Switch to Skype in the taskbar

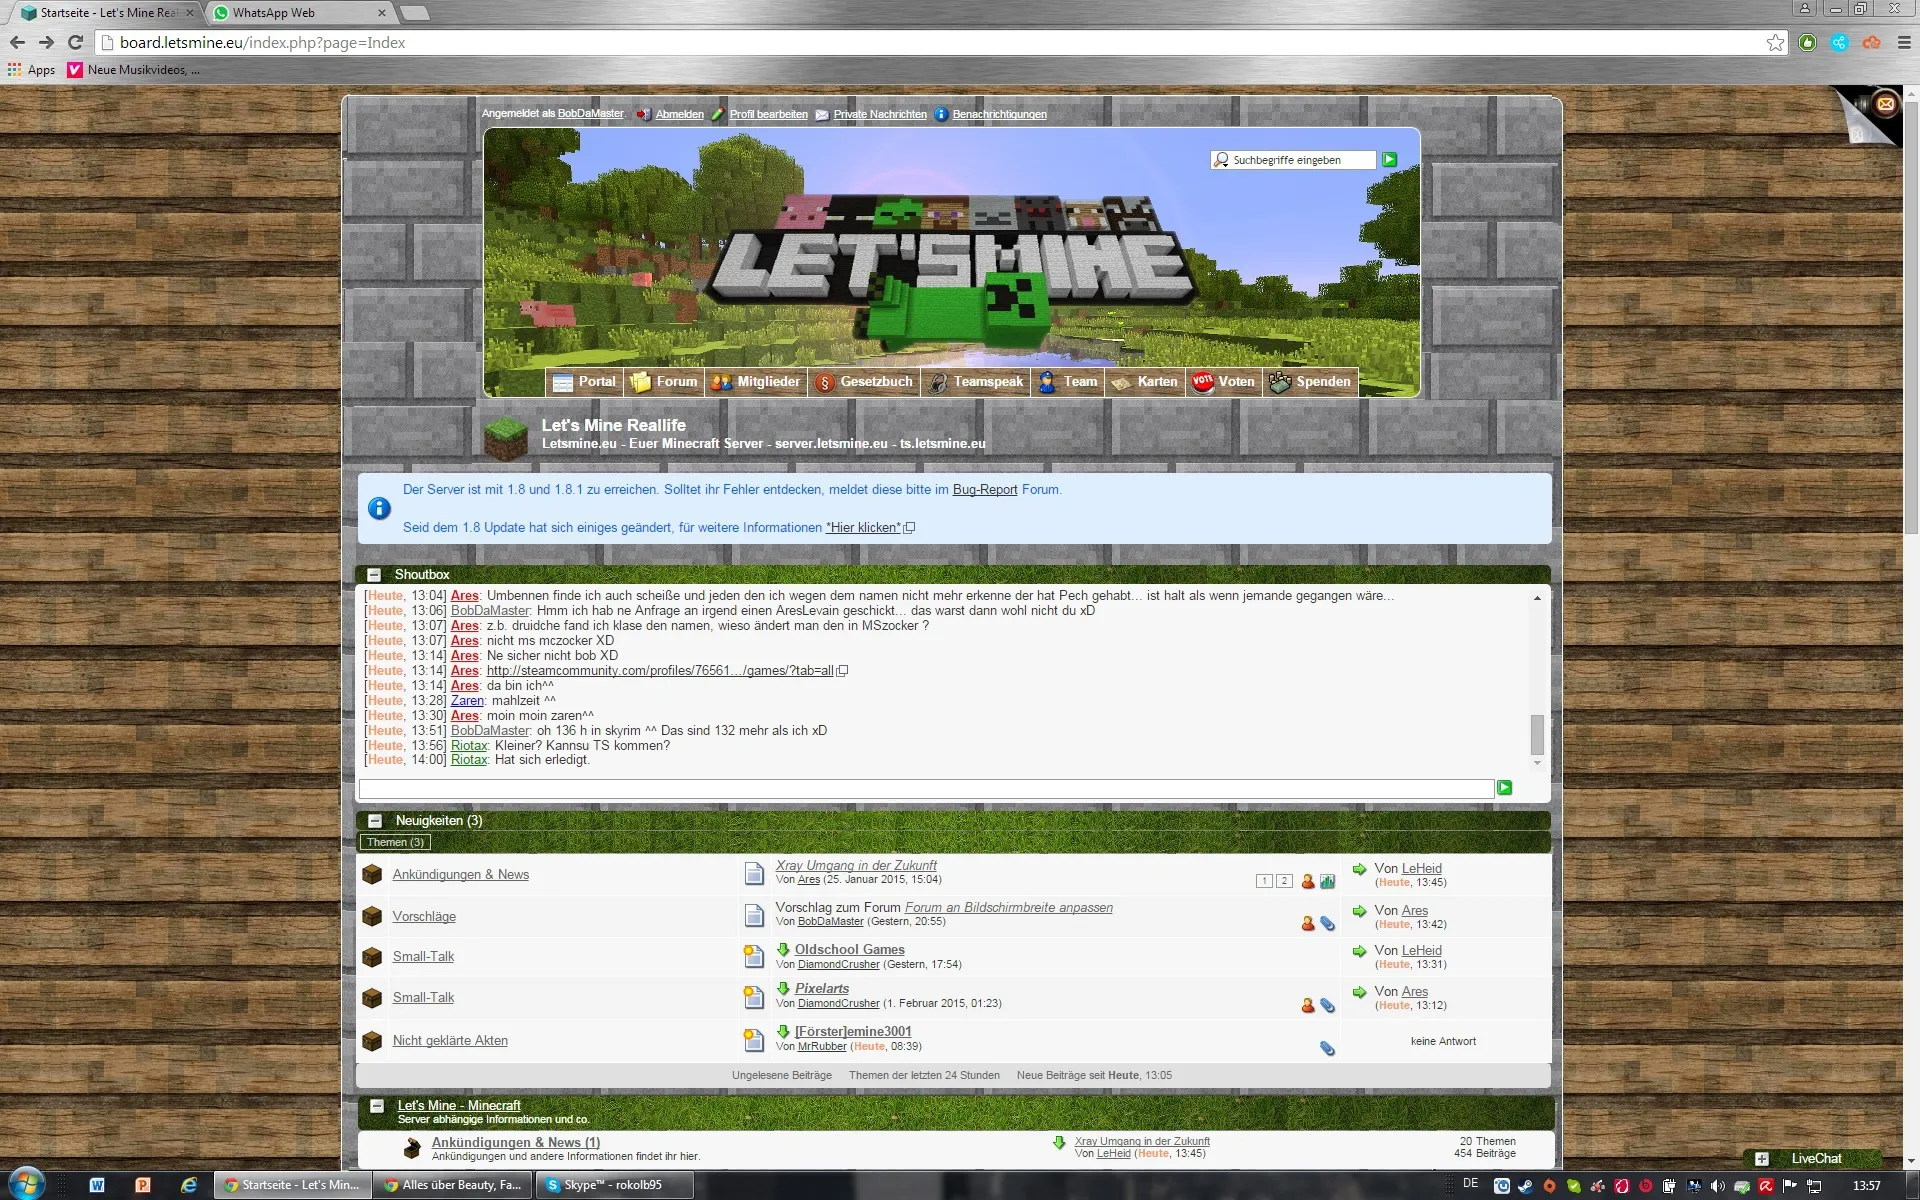coord(616,1185)
